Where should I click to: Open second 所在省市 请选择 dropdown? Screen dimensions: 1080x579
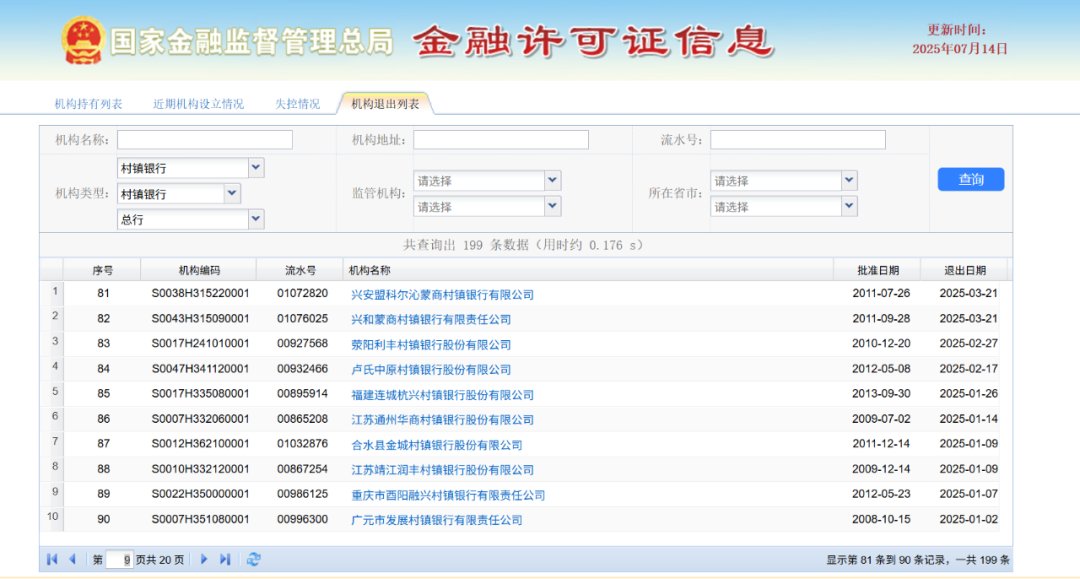(x=849, y=206)
